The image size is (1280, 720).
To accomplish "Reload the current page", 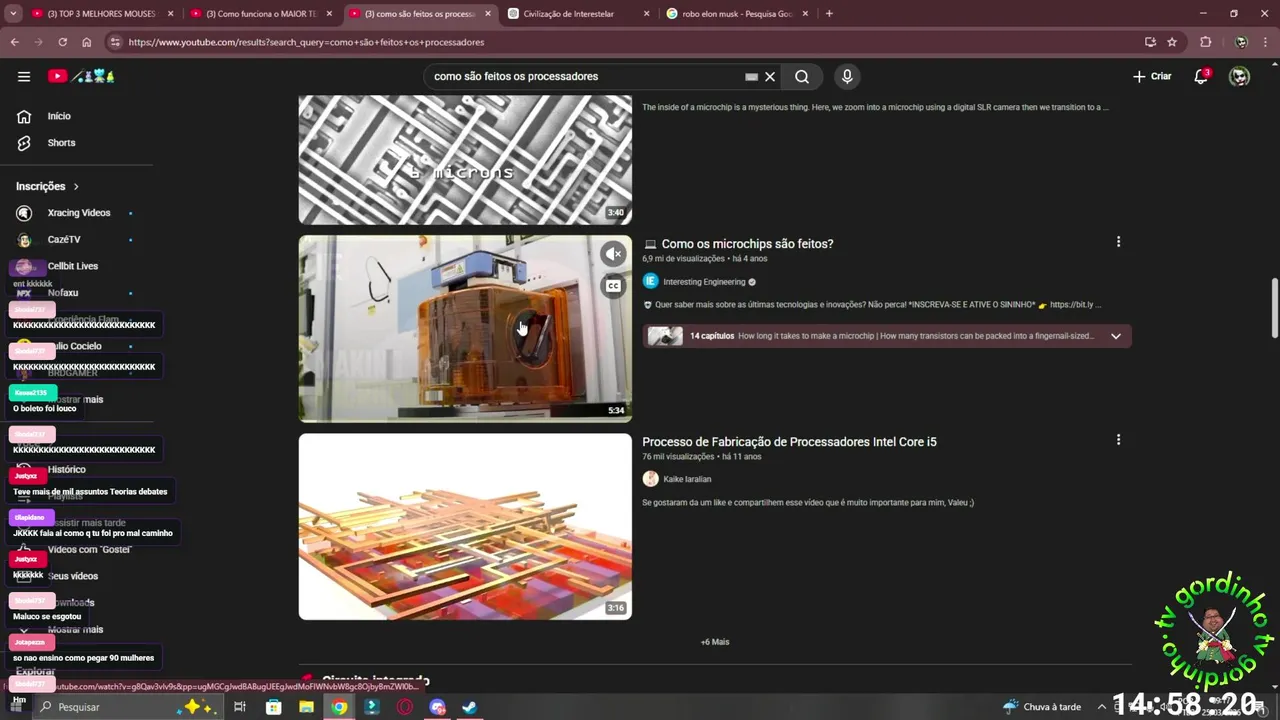I will click(62, 42).
